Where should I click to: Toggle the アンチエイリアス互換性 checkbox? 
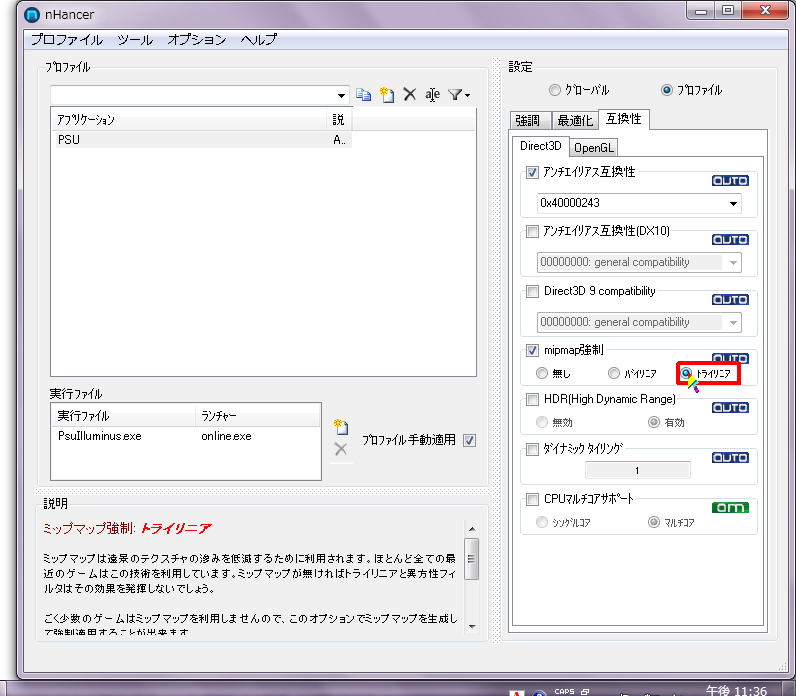(x=532, y=173)
